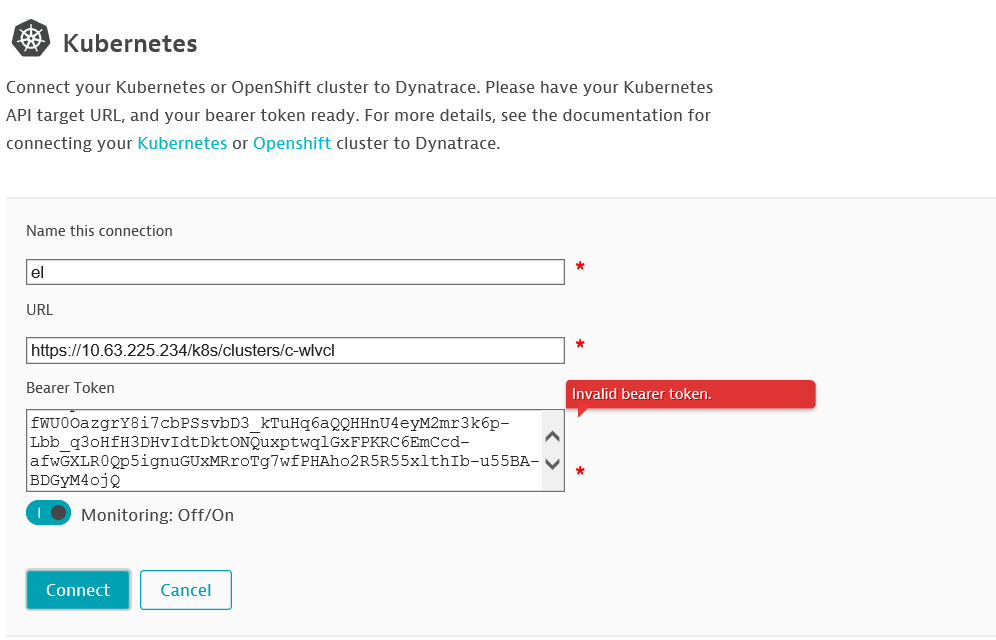Open the Kubernetes documentation link
Viewport: 996px width, 640px height.
pos(182,143)
